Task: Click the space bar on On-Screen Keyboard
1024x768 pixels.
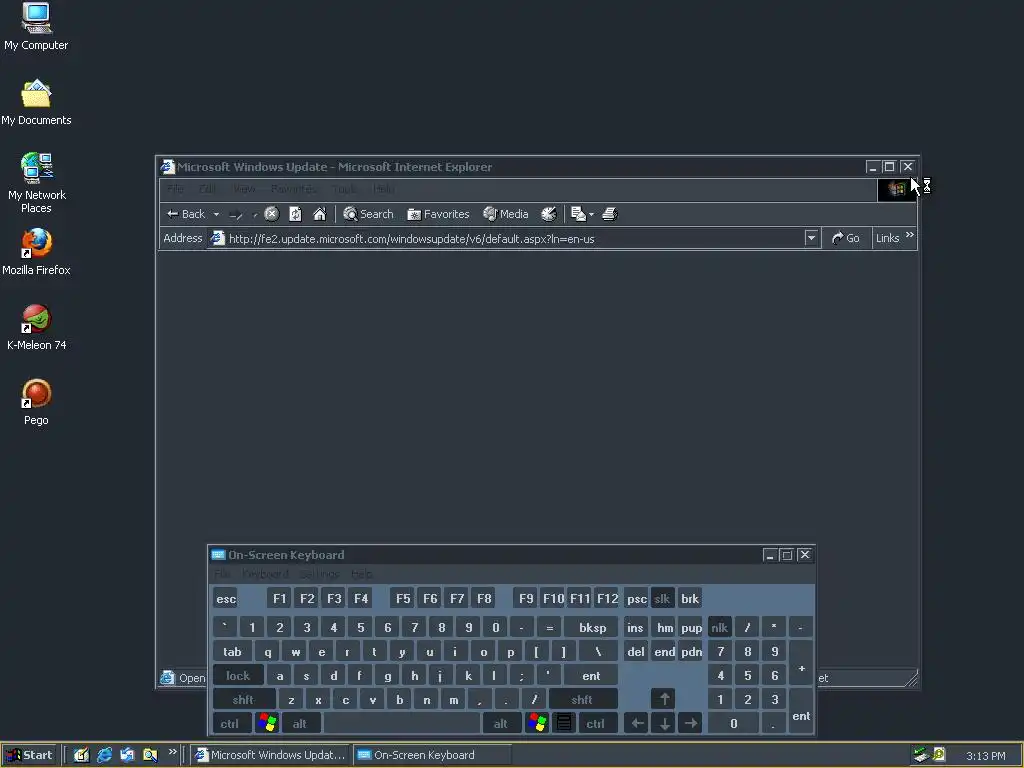Action: pos(402,723)
